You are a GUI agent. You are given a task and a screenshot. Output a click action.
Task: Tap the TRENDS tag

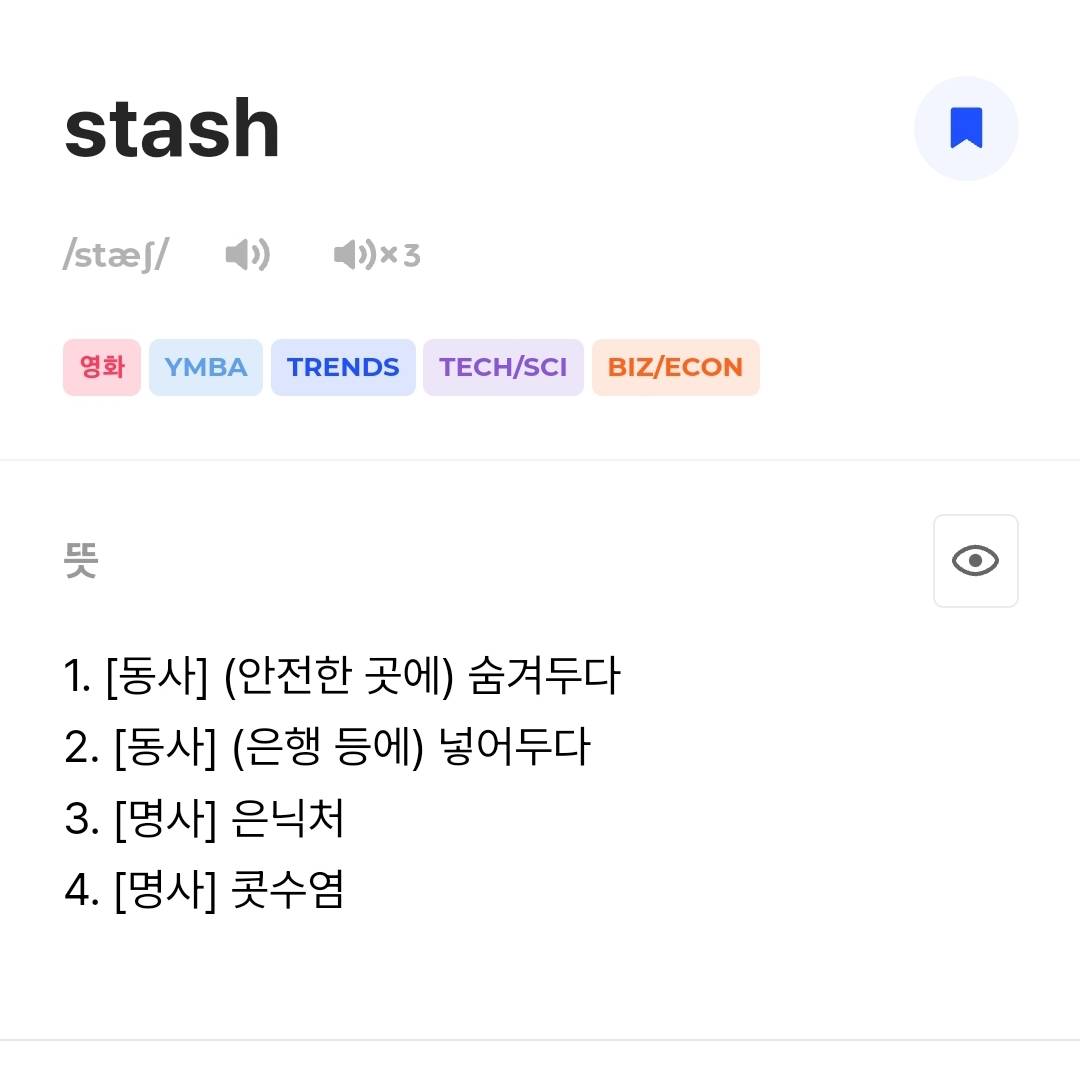[343, 367]
